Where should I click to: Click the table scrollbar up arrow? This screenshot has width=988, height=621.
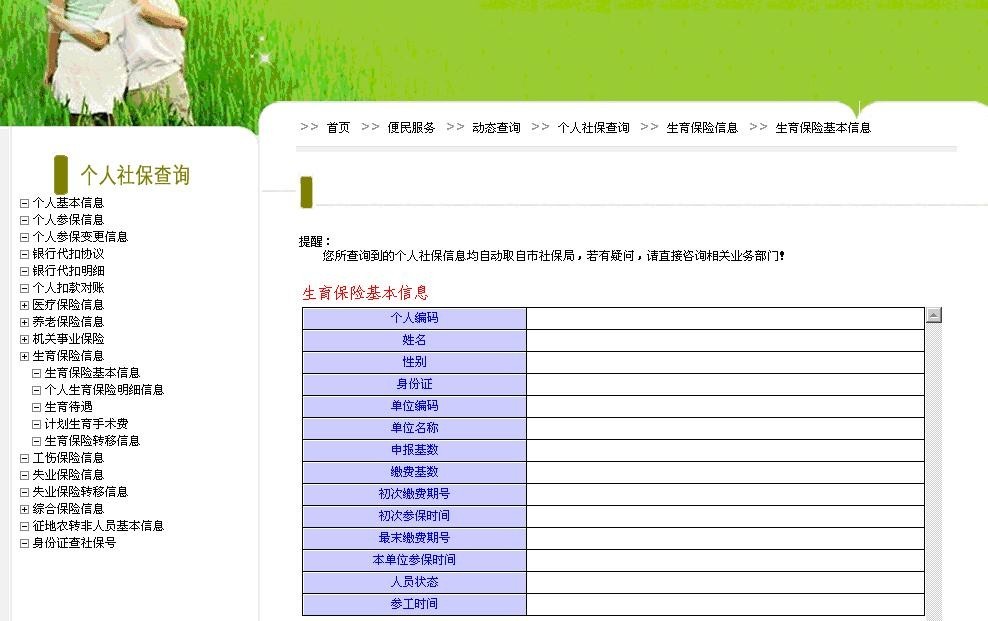[x=934, y=313]
